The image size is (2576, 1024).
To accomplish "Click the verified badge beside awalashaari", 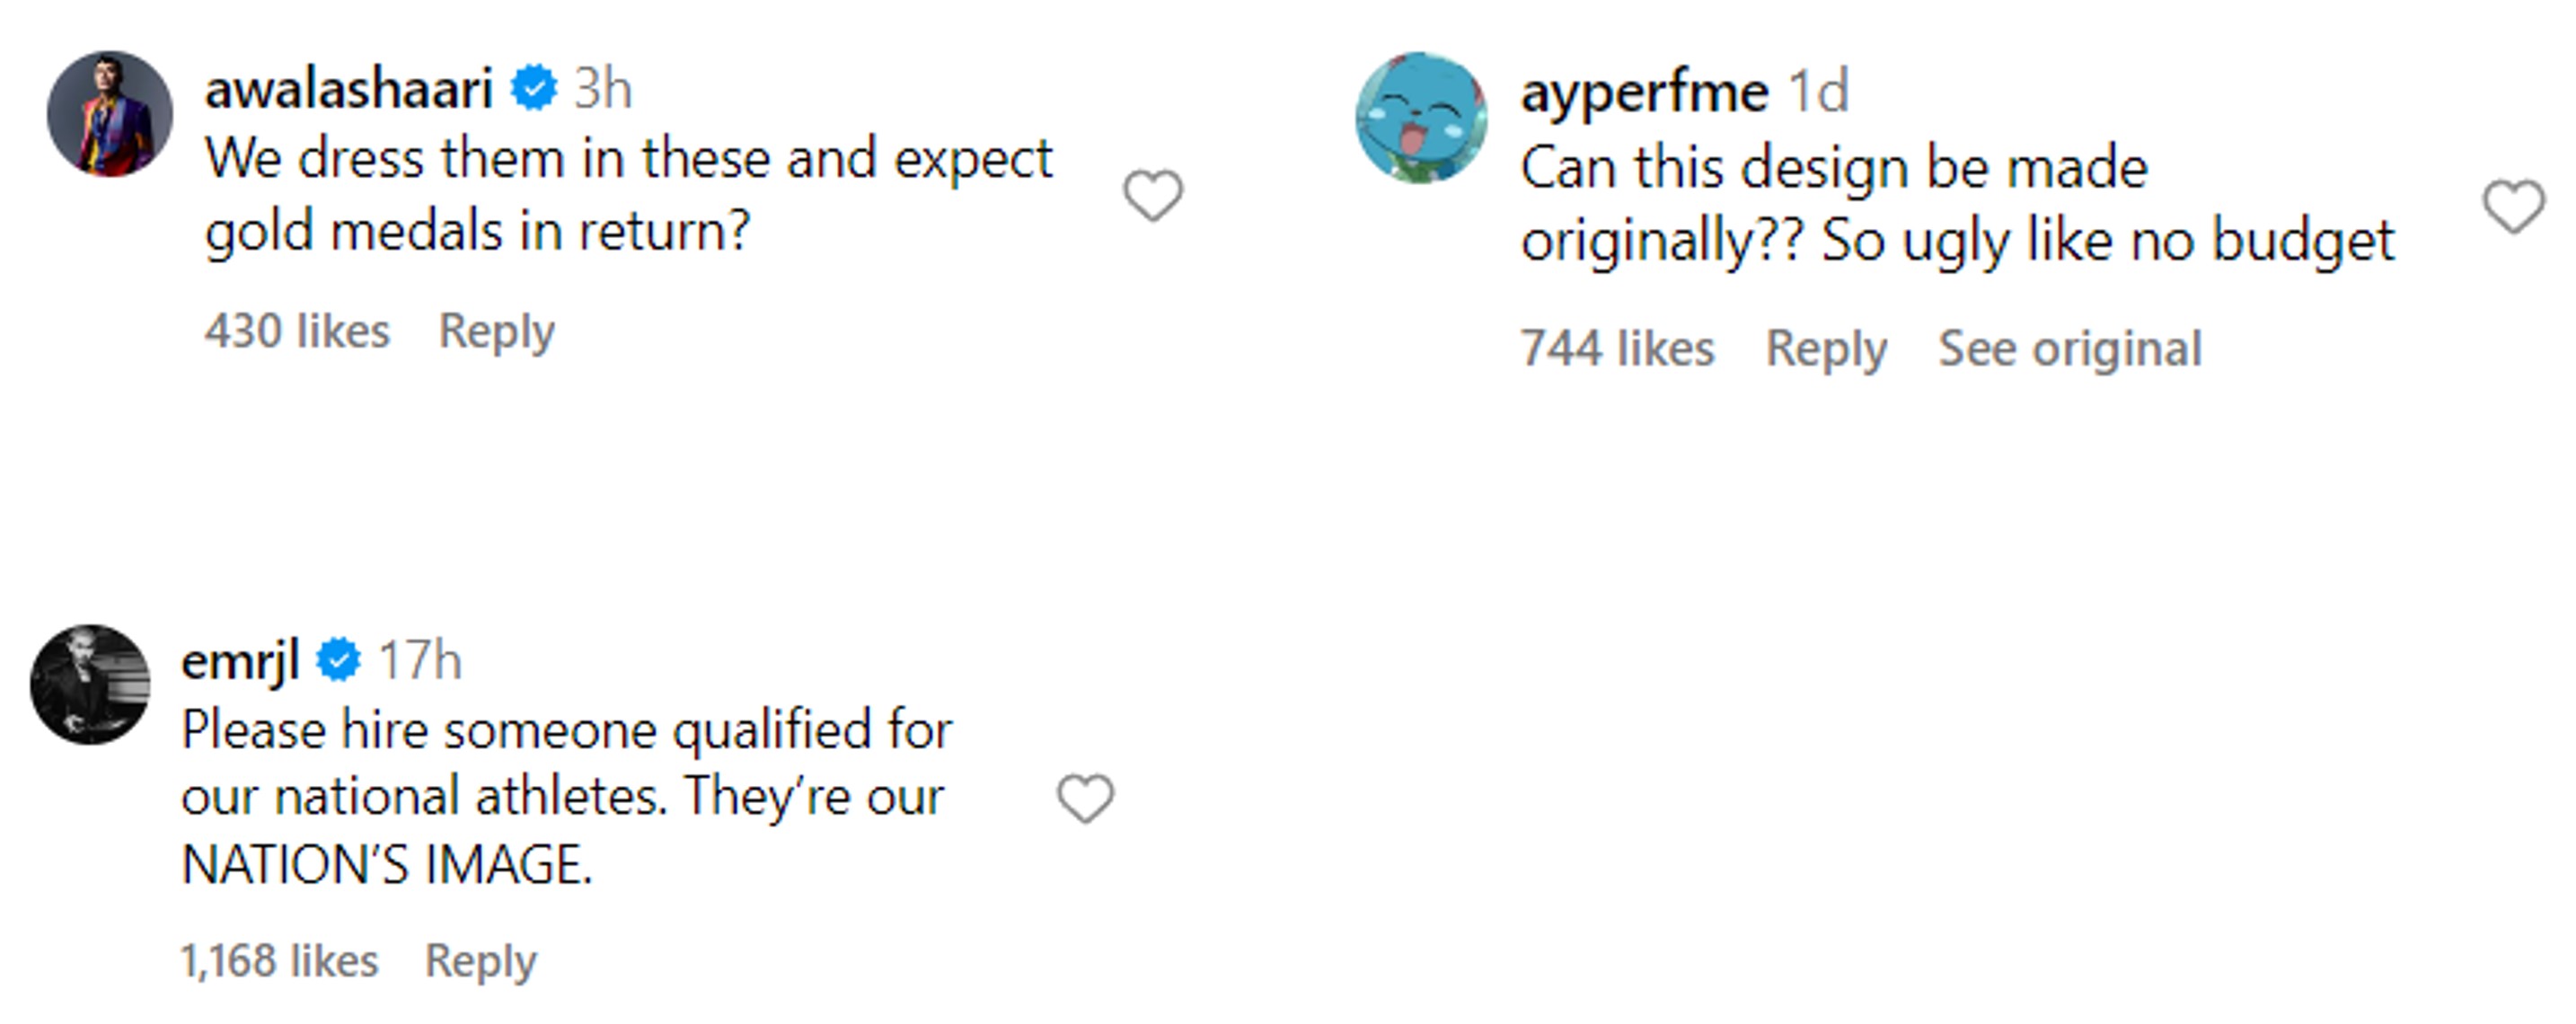I will coord(534,88).
